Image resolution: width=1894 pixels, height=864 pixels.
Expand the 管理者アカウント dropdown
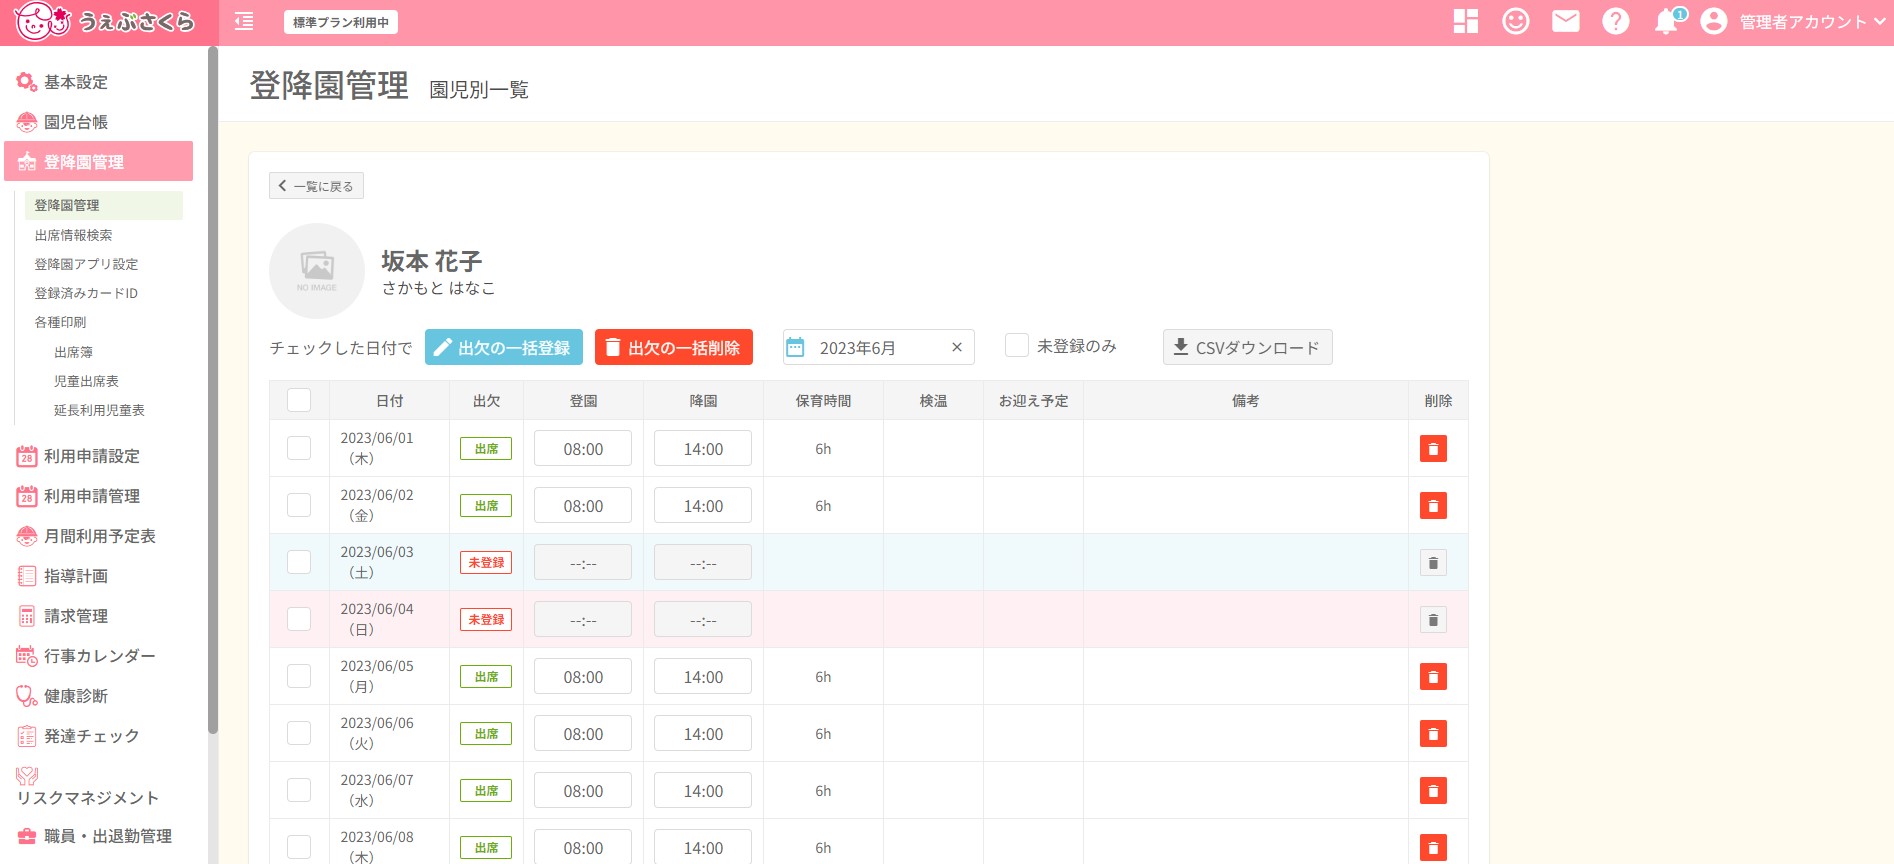1812,22
